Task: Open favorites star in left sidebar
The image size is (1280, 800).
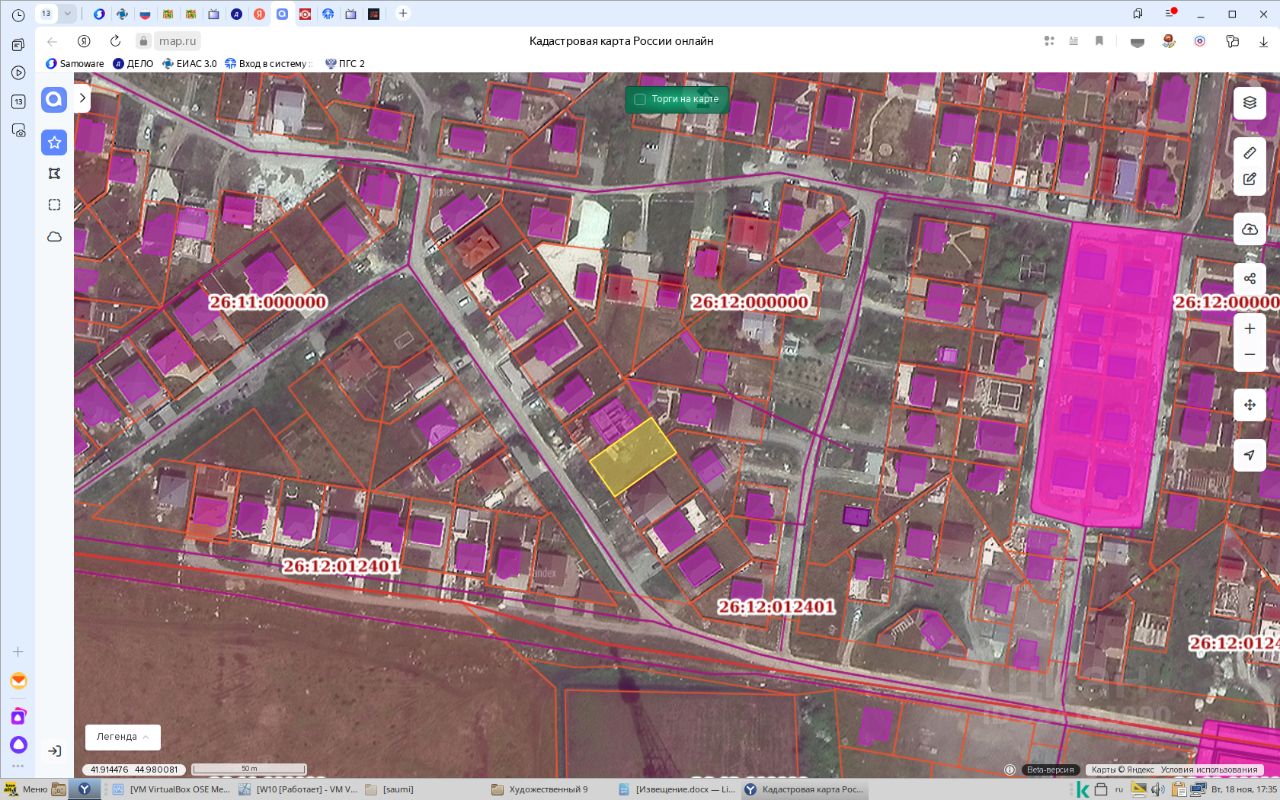Action: (x=54, y=143)
